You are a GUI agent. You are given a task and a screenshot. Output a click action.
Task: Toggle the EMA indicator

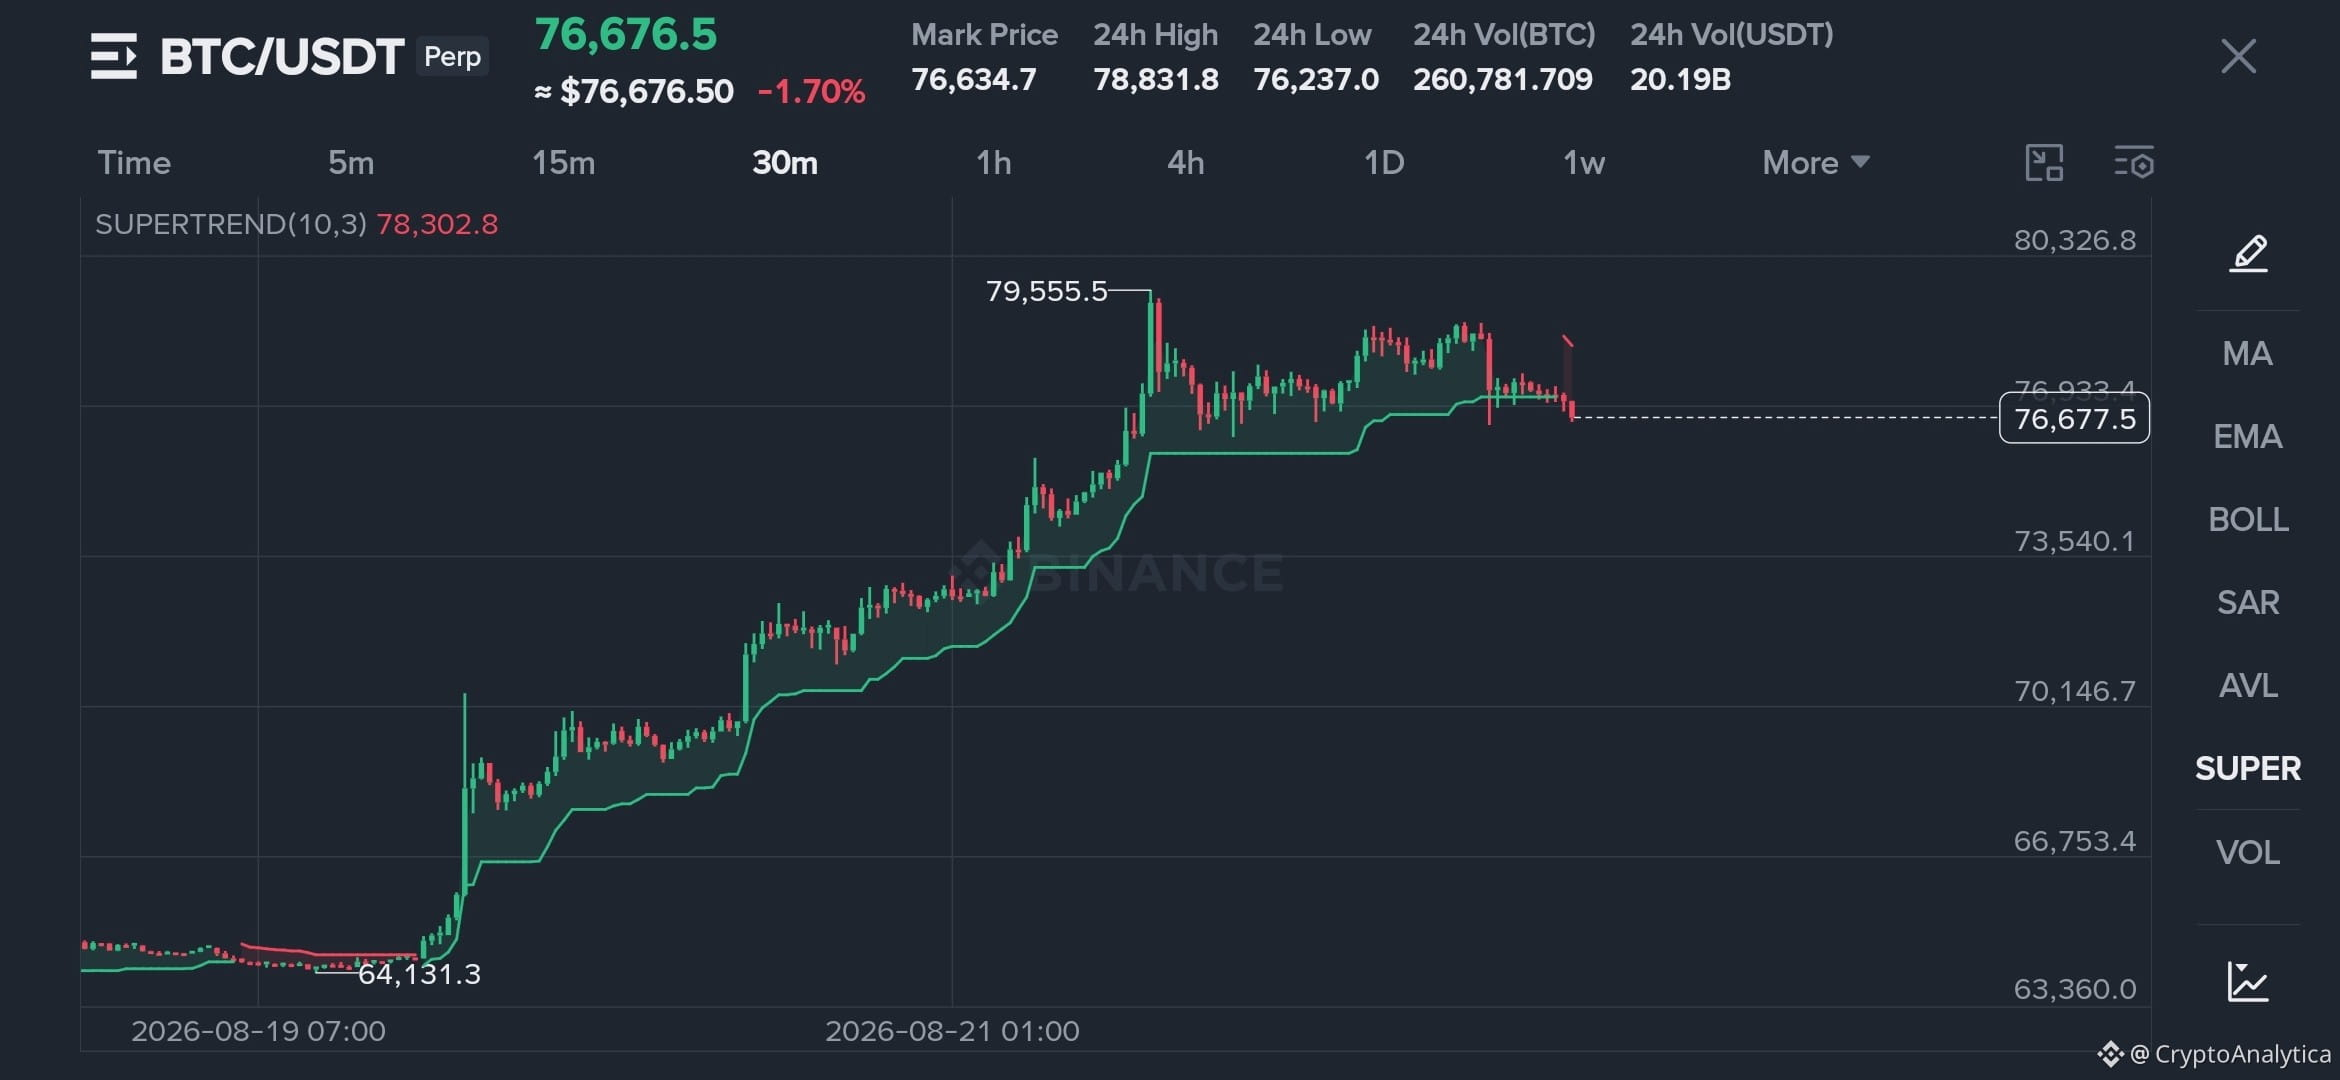[x=2247, y=437]
